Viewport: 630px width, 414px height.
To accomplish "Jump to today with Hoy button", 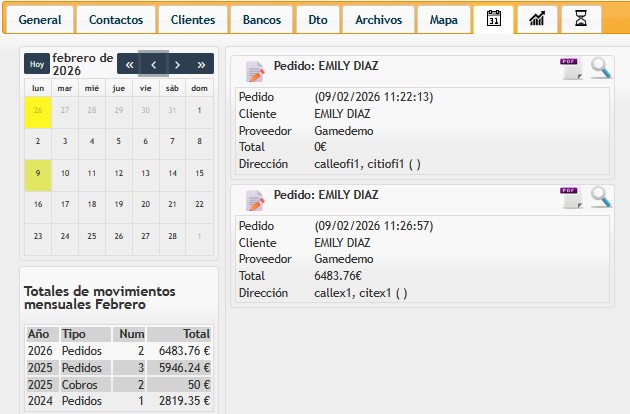I will pyautogui.click(x=37, y=64).
